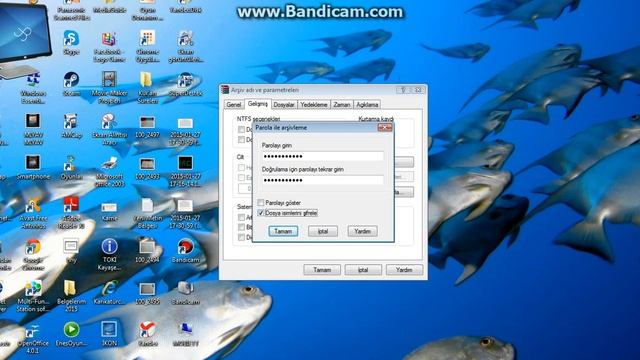Open the Skype desktop shortcut
This screenshot has height=360, width=640.
pos(71,42)
